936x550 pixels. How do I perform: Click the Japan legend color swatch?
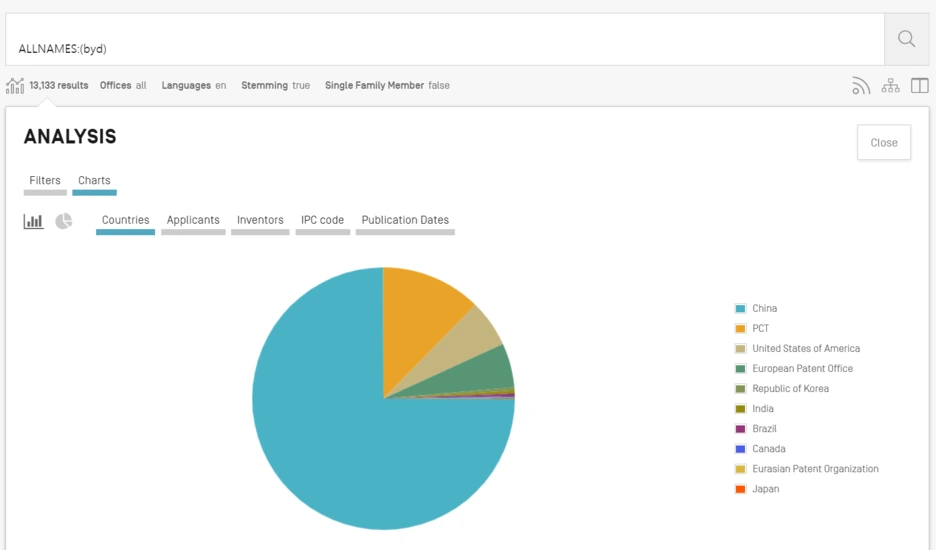click(x=740, y=489)
